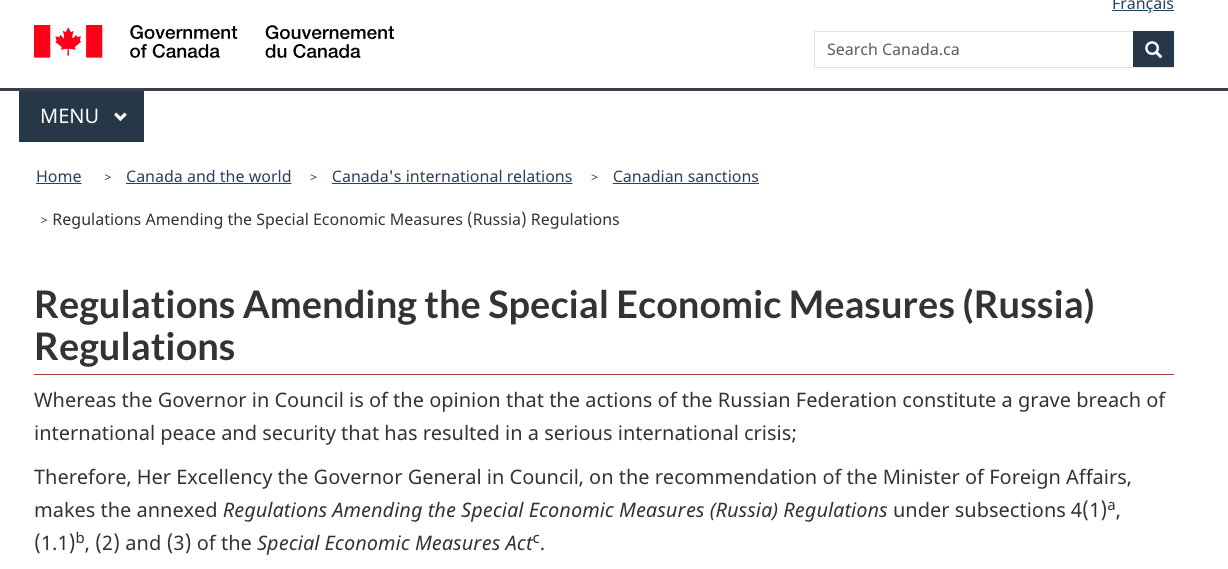The width and height of the screenshot is (1228, 569).
Task: Focus the Search Canada.ca input field
Action: click(x=973, y=49)
